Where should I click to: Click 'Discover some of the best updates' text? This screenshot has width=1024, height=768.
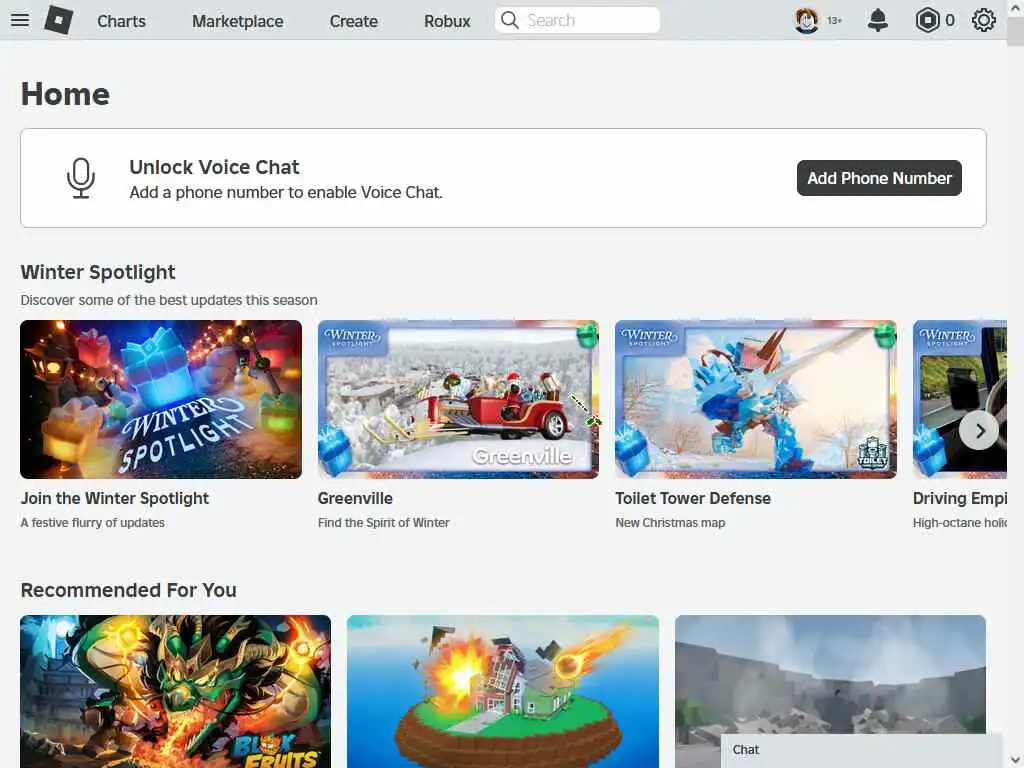[169, 300]
